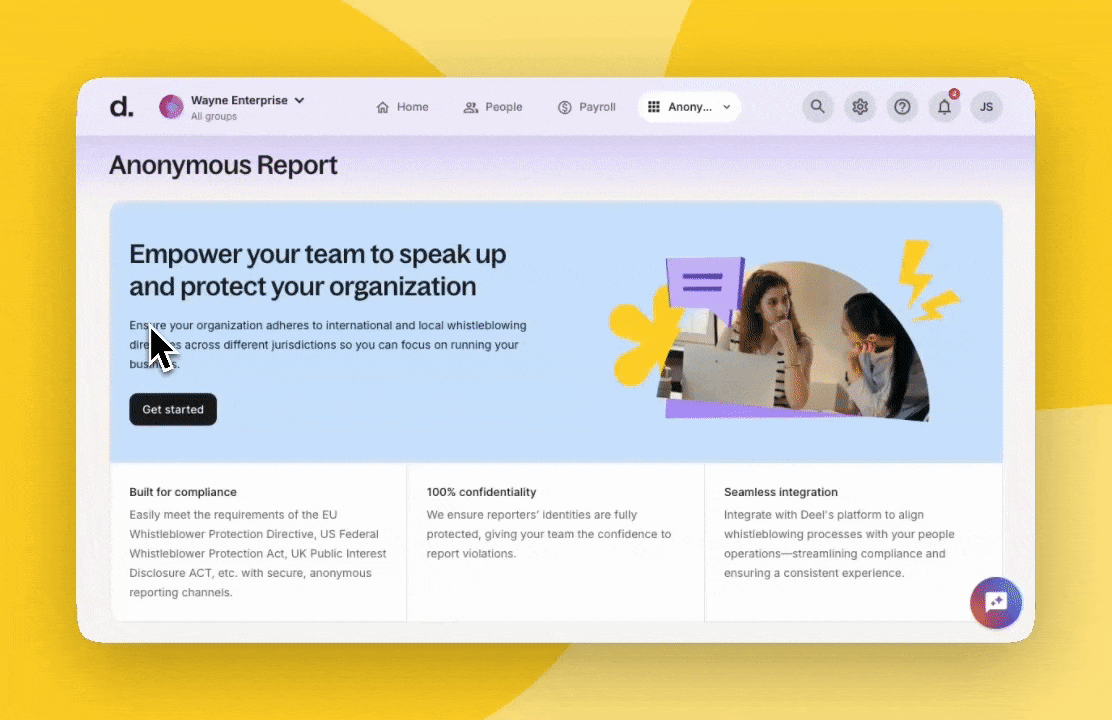The width and height of the screenshot is (1112, 720).
Task: Click the help question mark icon
Action: [x=902, y=107]
